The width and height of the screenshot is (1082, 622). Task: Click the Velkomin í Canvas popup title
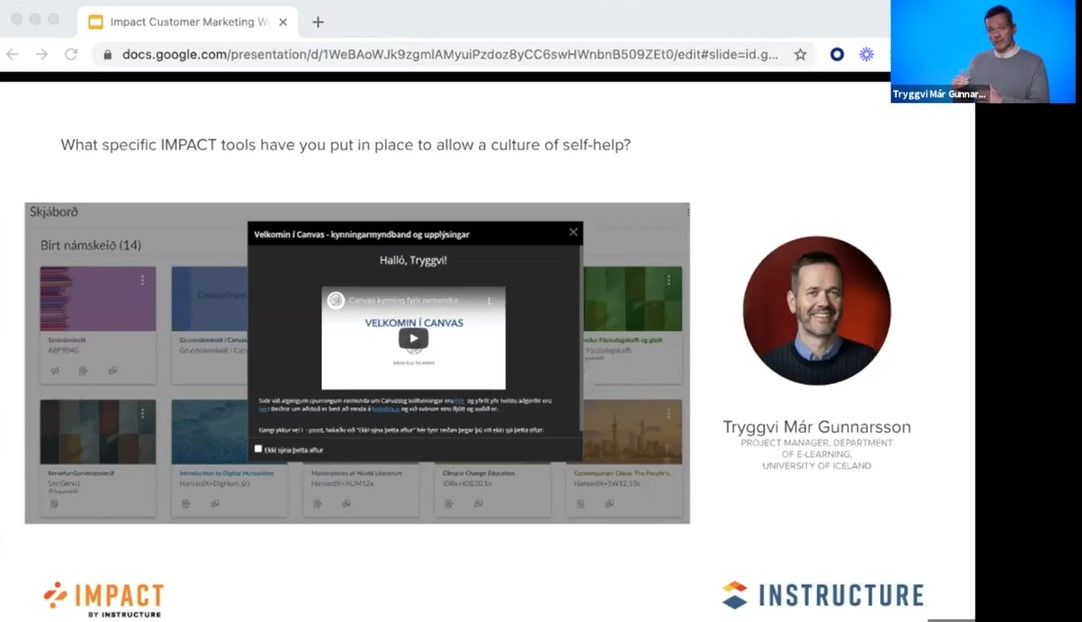(362, 235)
